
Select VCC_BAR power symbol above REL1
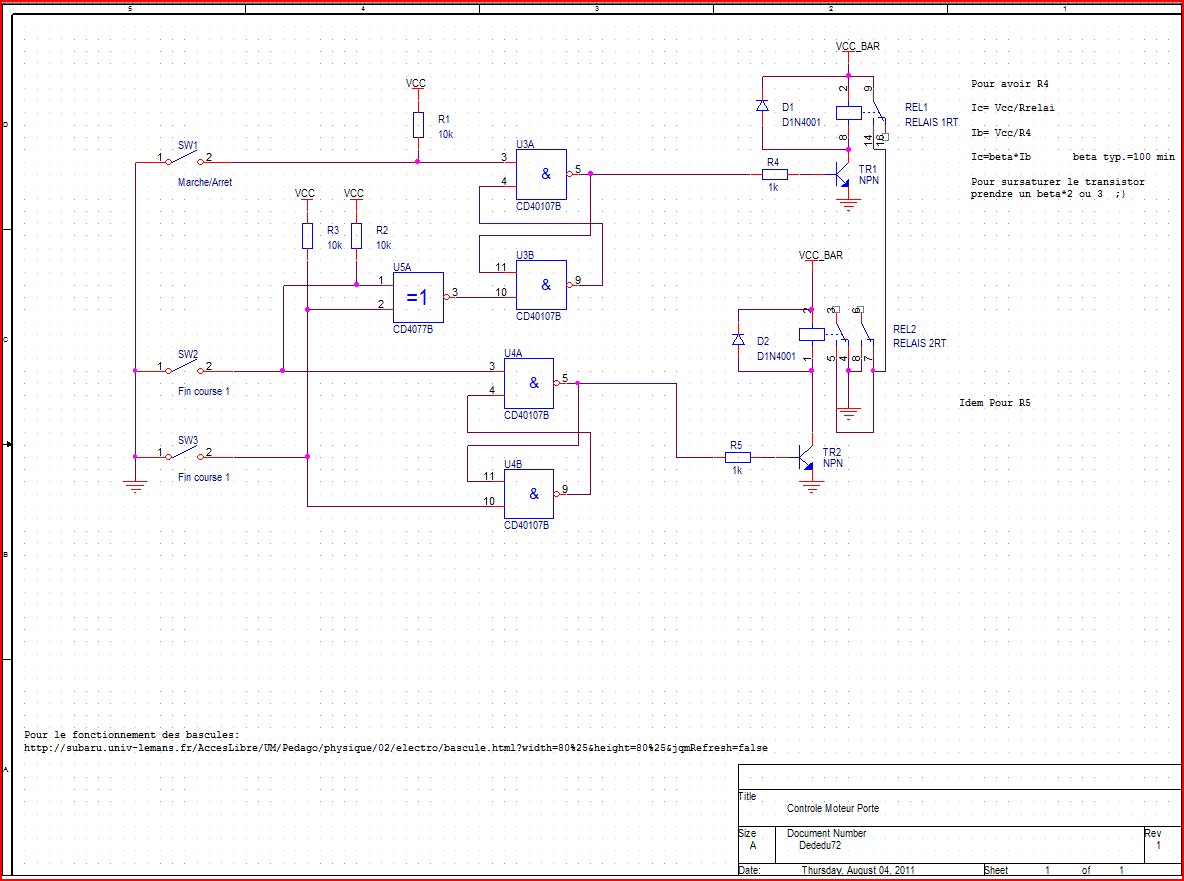858,49
